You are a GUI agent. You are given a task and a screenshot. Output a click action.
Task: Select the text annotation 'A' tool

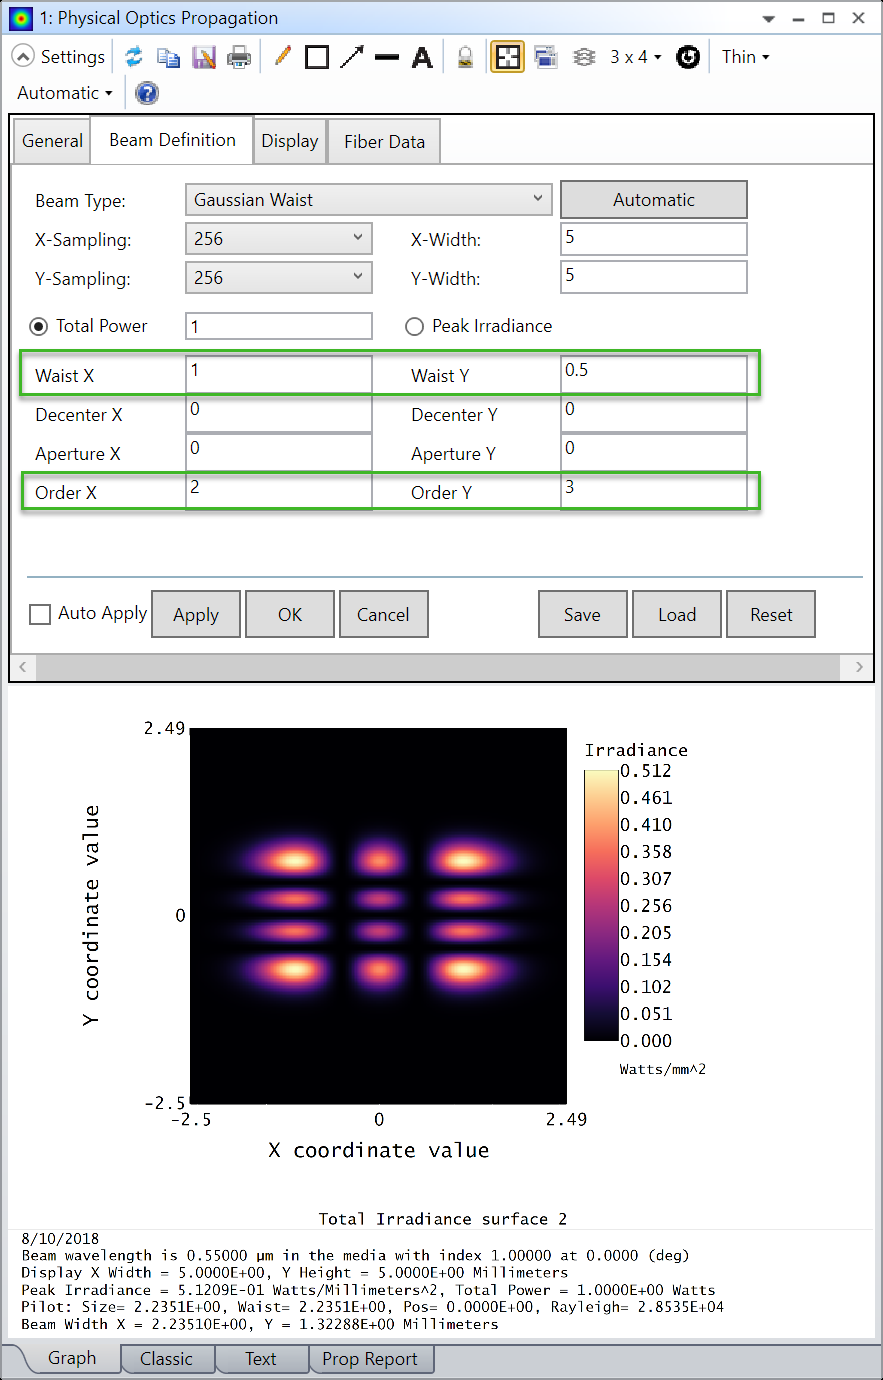422,57
